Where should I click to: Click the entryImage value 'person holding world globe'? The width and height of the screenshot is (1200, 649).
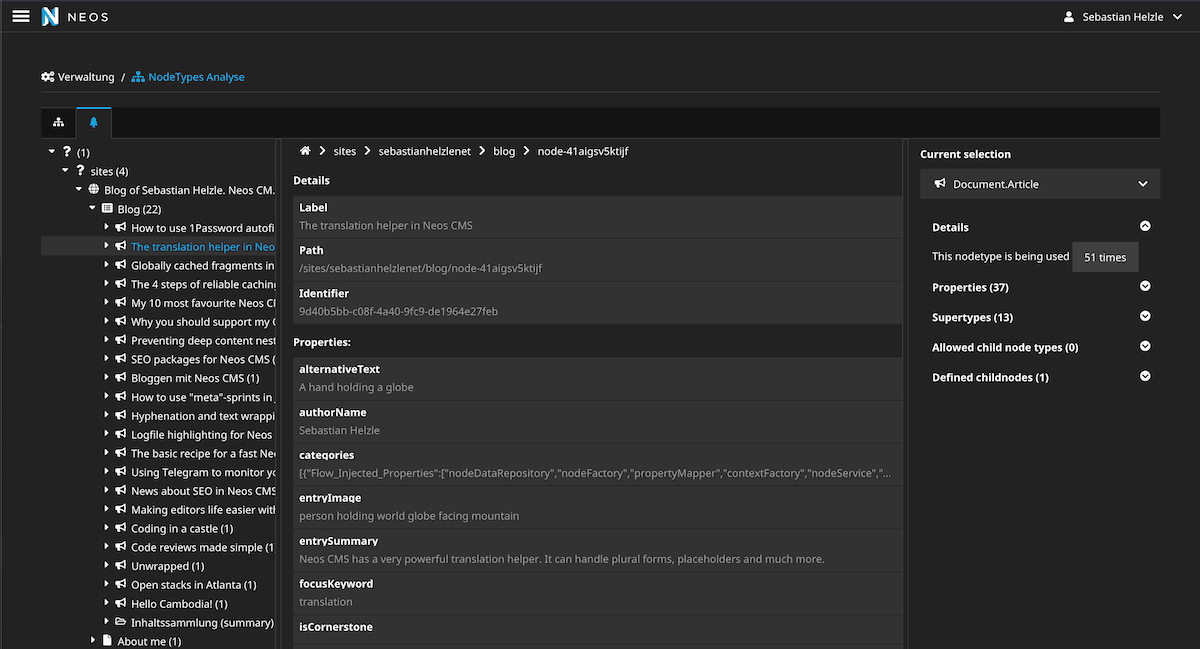point(409,516)
